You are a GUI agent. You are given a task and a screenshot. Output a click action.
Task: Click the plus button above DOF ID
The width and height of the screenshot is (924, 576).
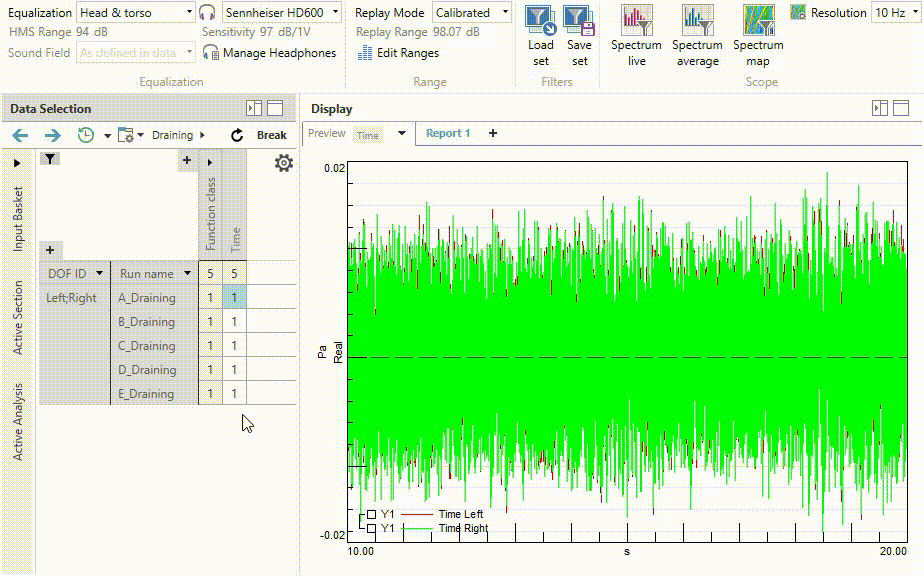pyautogui.click(x=50, y=251)
